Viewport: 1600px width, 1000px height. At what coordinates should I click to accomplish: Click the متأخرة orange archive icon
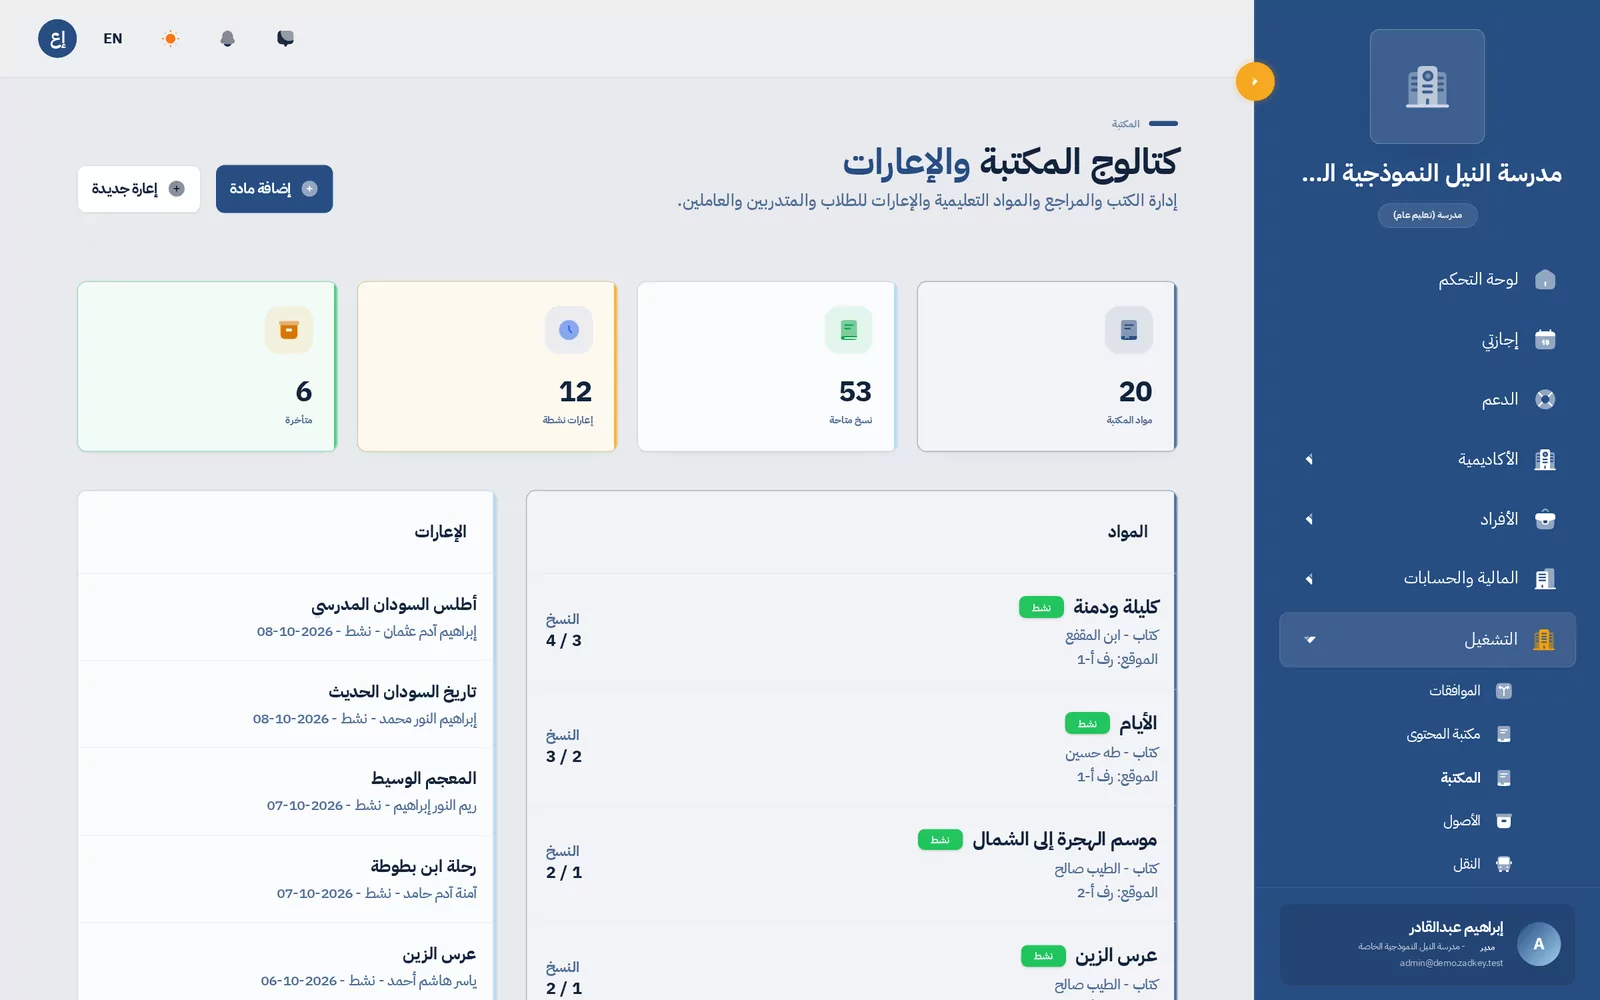pyautogui.click(x=289, y=329)
